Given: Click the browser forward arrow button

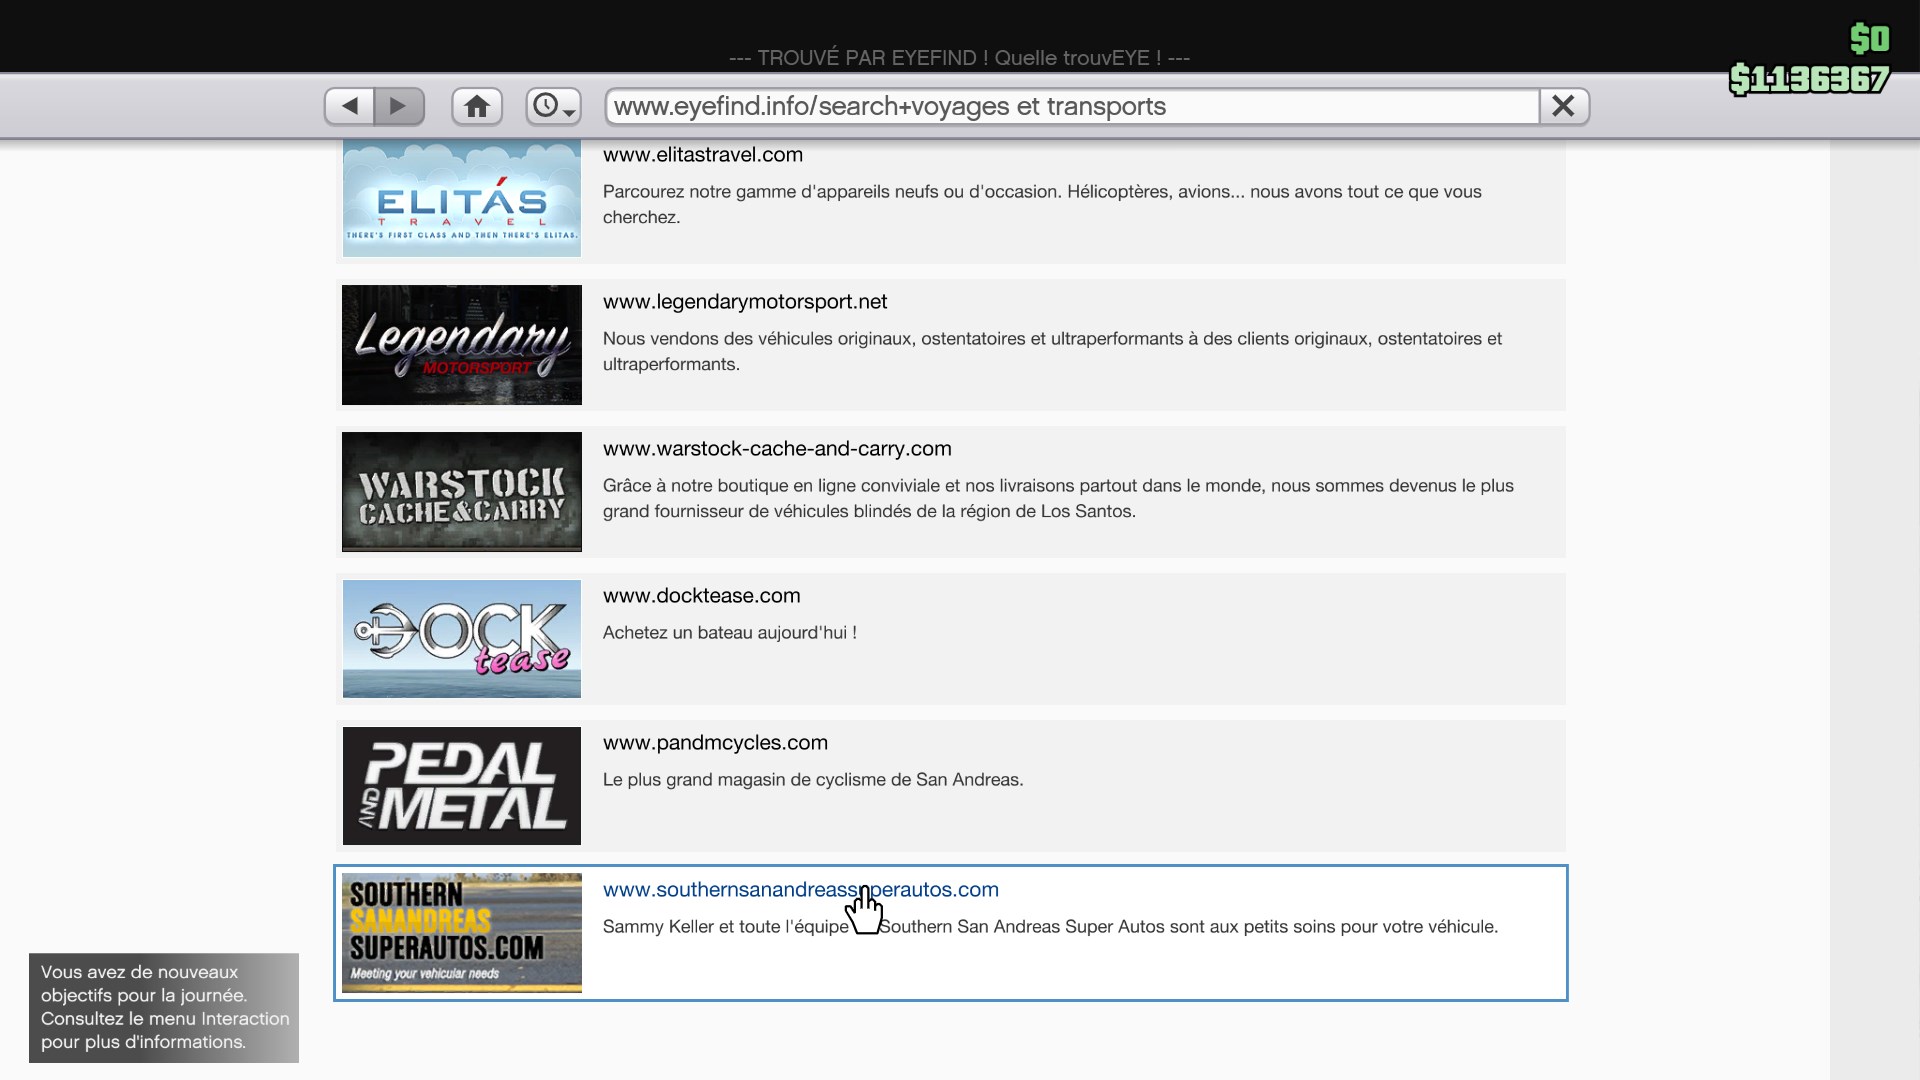Looking at the screenshot, I should [399, 106].
